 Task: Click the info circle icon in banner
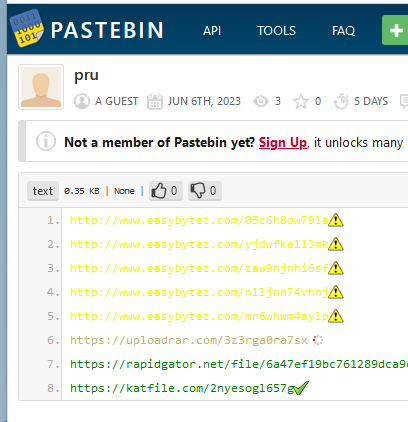pyautogui.click(x=46, y=141)
